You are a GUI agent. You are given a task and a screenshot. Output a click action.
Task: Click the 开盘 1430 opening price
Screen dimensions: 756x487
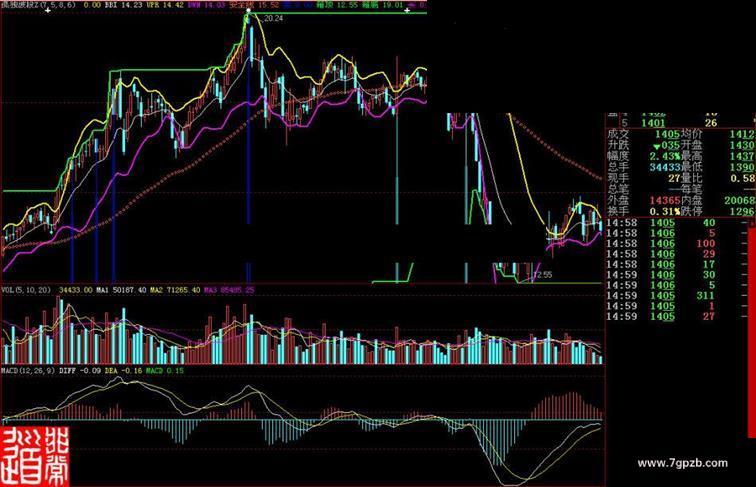(742, 145)
